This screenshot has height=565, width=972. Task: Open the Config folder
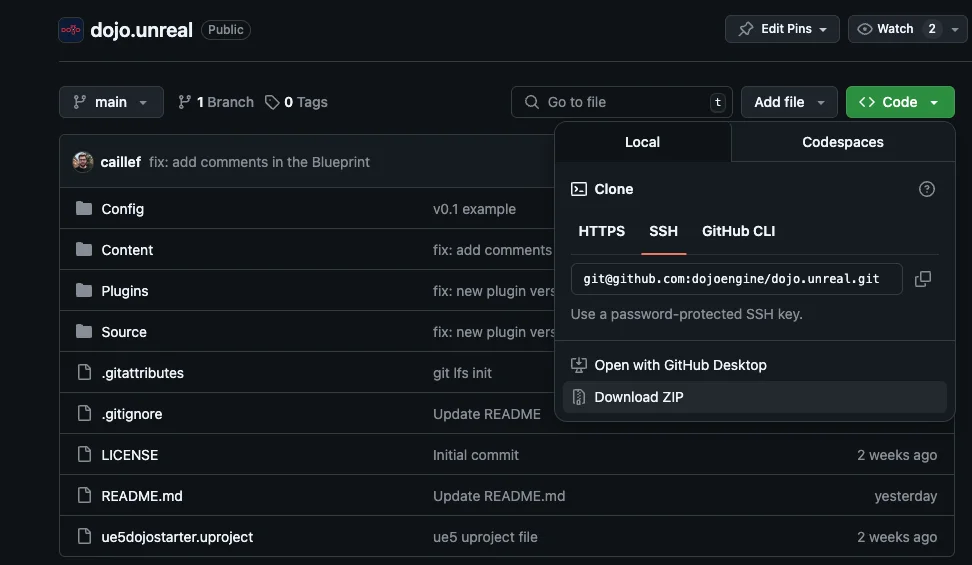[122, 209]
